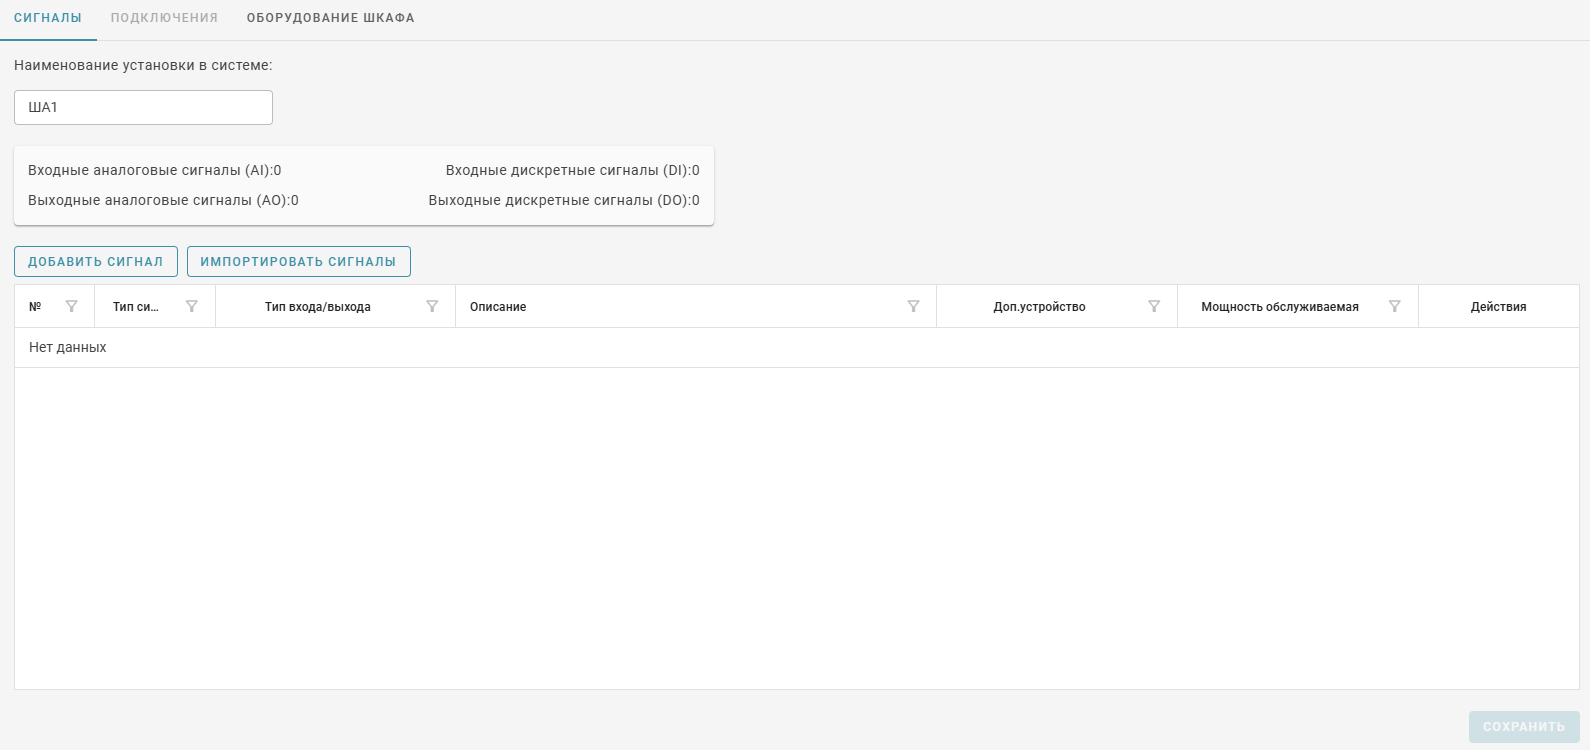This screenshot has height=750, width=1590.
Task: Click Мощность обслуживаемая header label
Action: [1279, 307]
